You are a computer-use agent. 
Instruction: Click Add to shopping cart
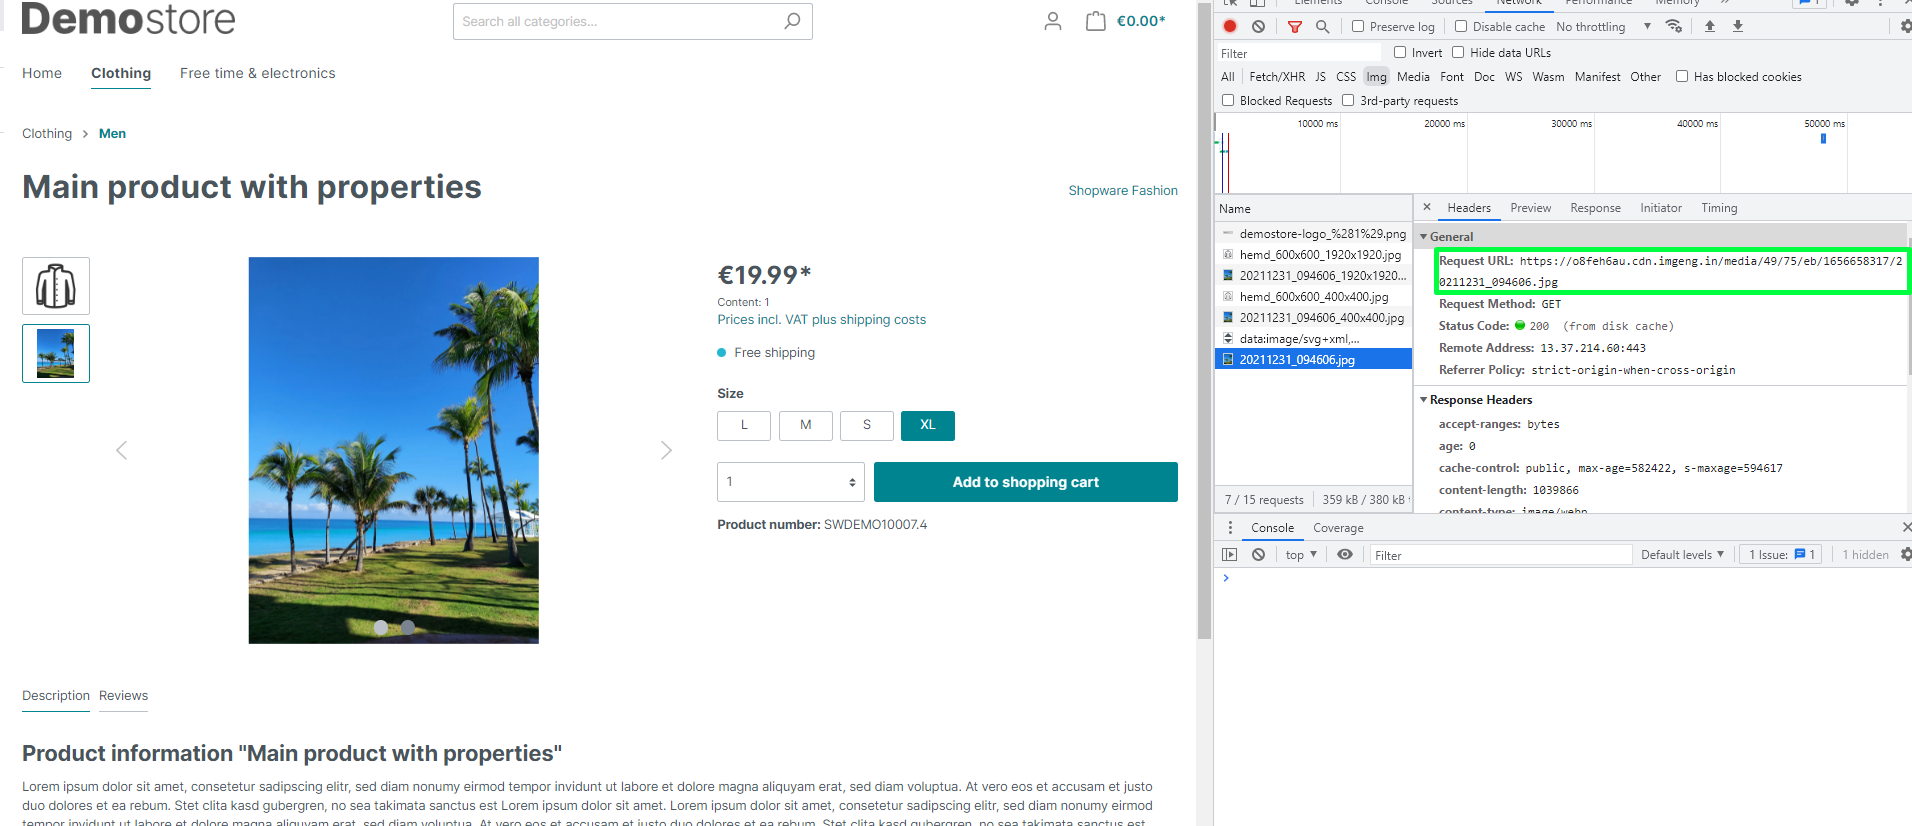pyautogui.click(x=1026, y=482)
